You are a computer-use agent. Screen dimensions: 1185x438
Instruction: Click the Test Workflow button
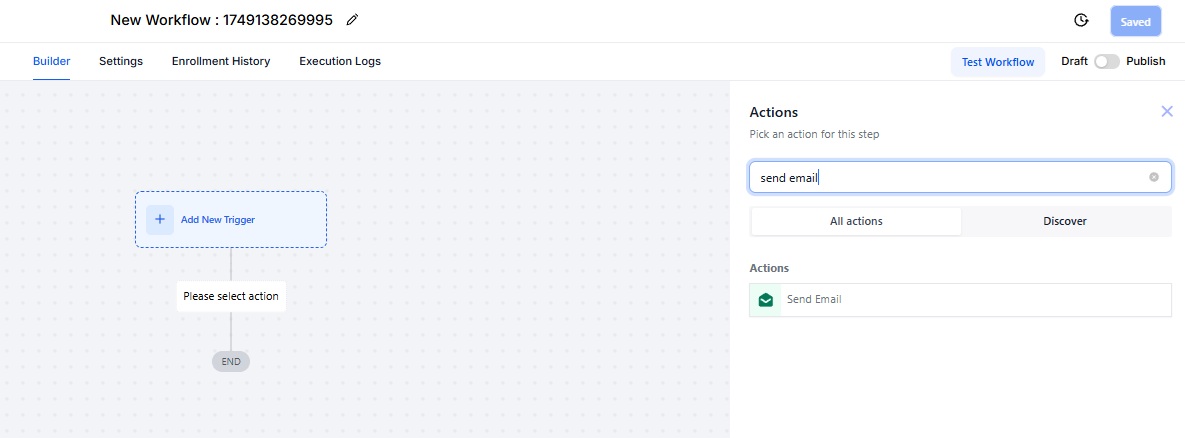(x=998, y=62)
